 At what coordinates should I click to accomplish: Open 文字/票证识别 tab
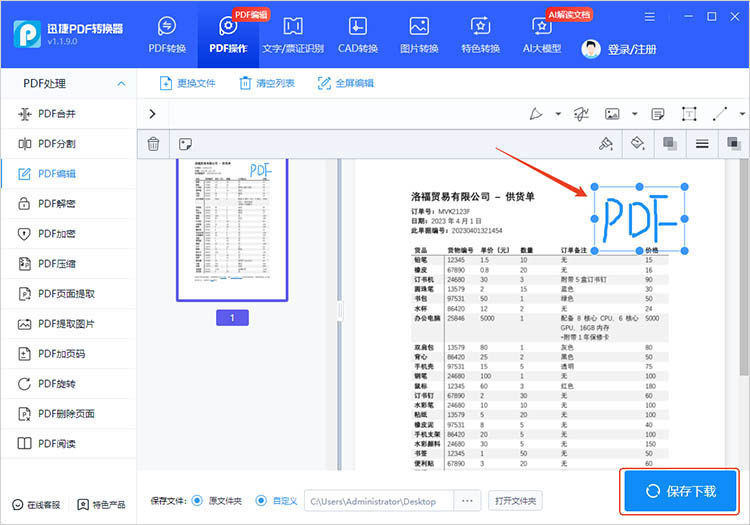click(293, 35)
